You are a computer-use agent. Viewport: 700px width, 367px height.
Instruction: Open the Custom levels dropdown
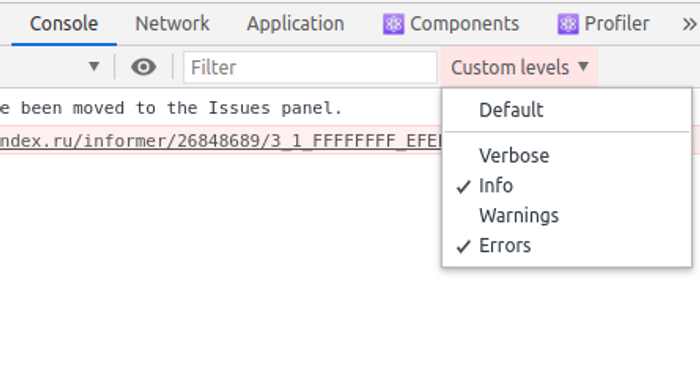519,67
